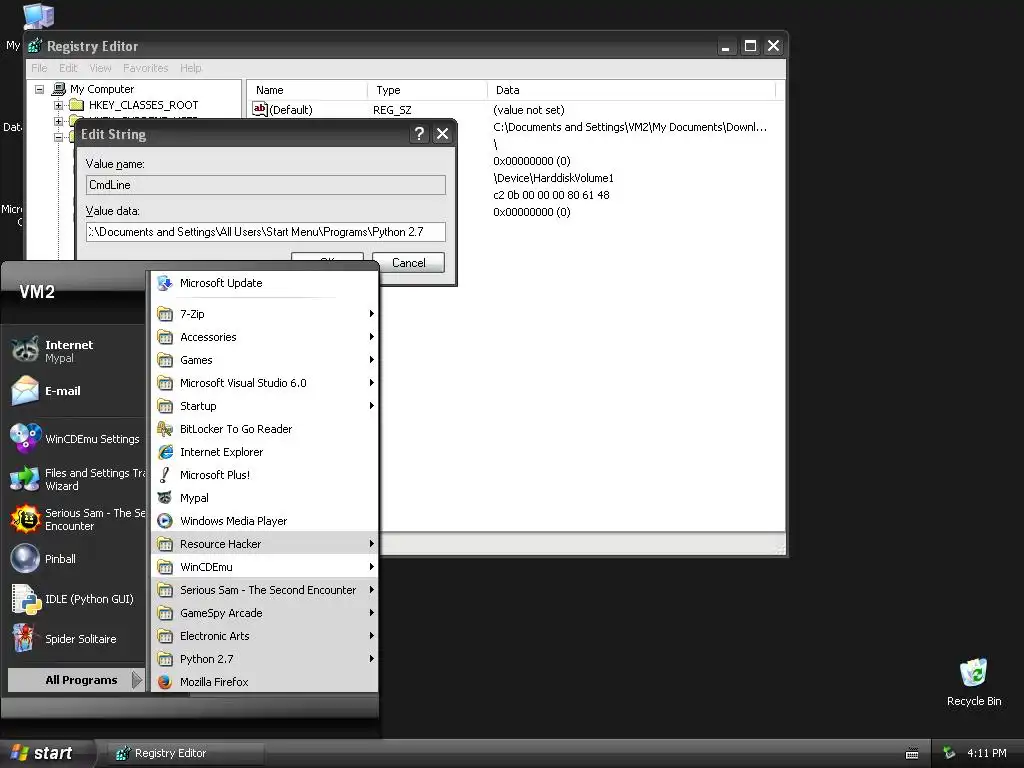
Task: Open the Help menu in Registry Editor
Action: (191, 68)
